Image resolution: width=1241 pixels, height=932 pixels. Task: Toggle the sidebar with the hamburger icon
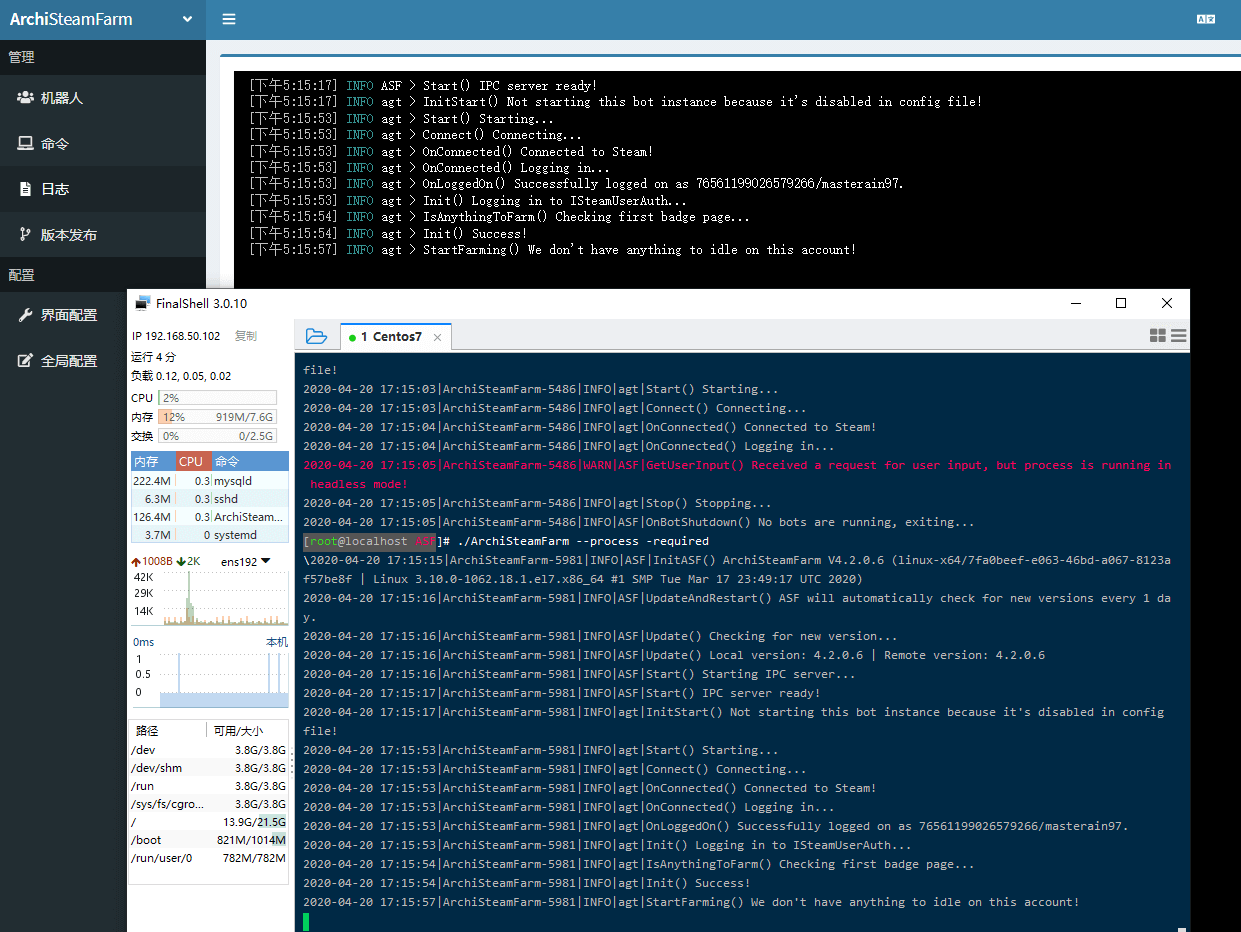tap(229, 19)
